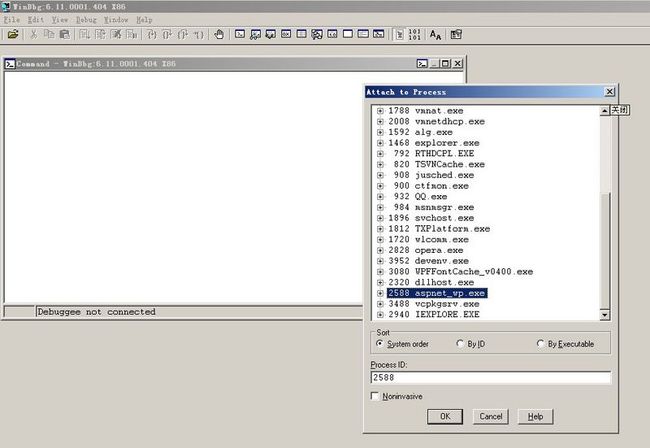Open the View menu
This screenshot has width=650, height=448.
click(x=60, y=19)
